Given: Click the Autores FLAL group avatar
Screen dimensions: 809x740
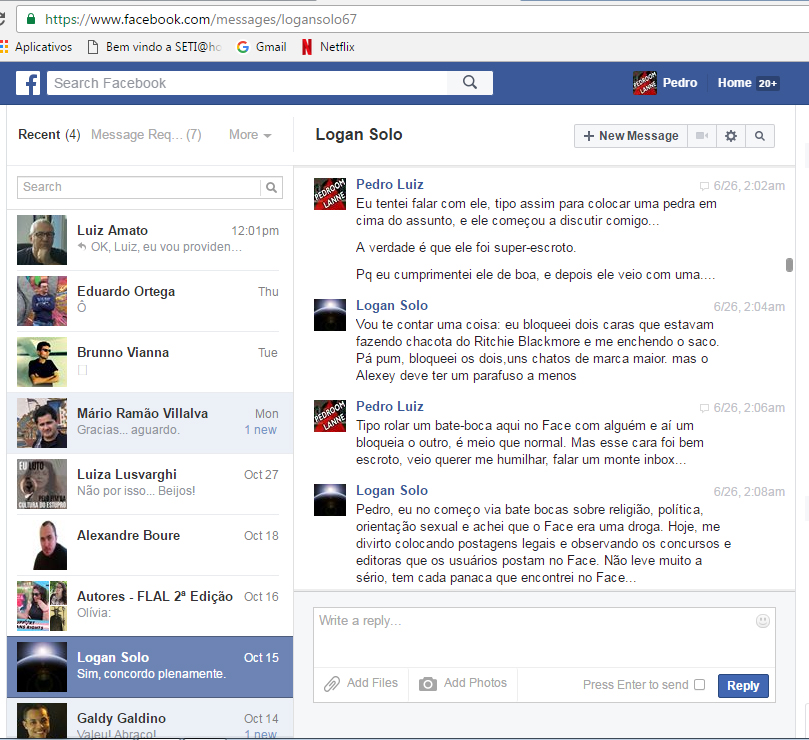Looking at the screenshot, I should click(x=42, y=606).
